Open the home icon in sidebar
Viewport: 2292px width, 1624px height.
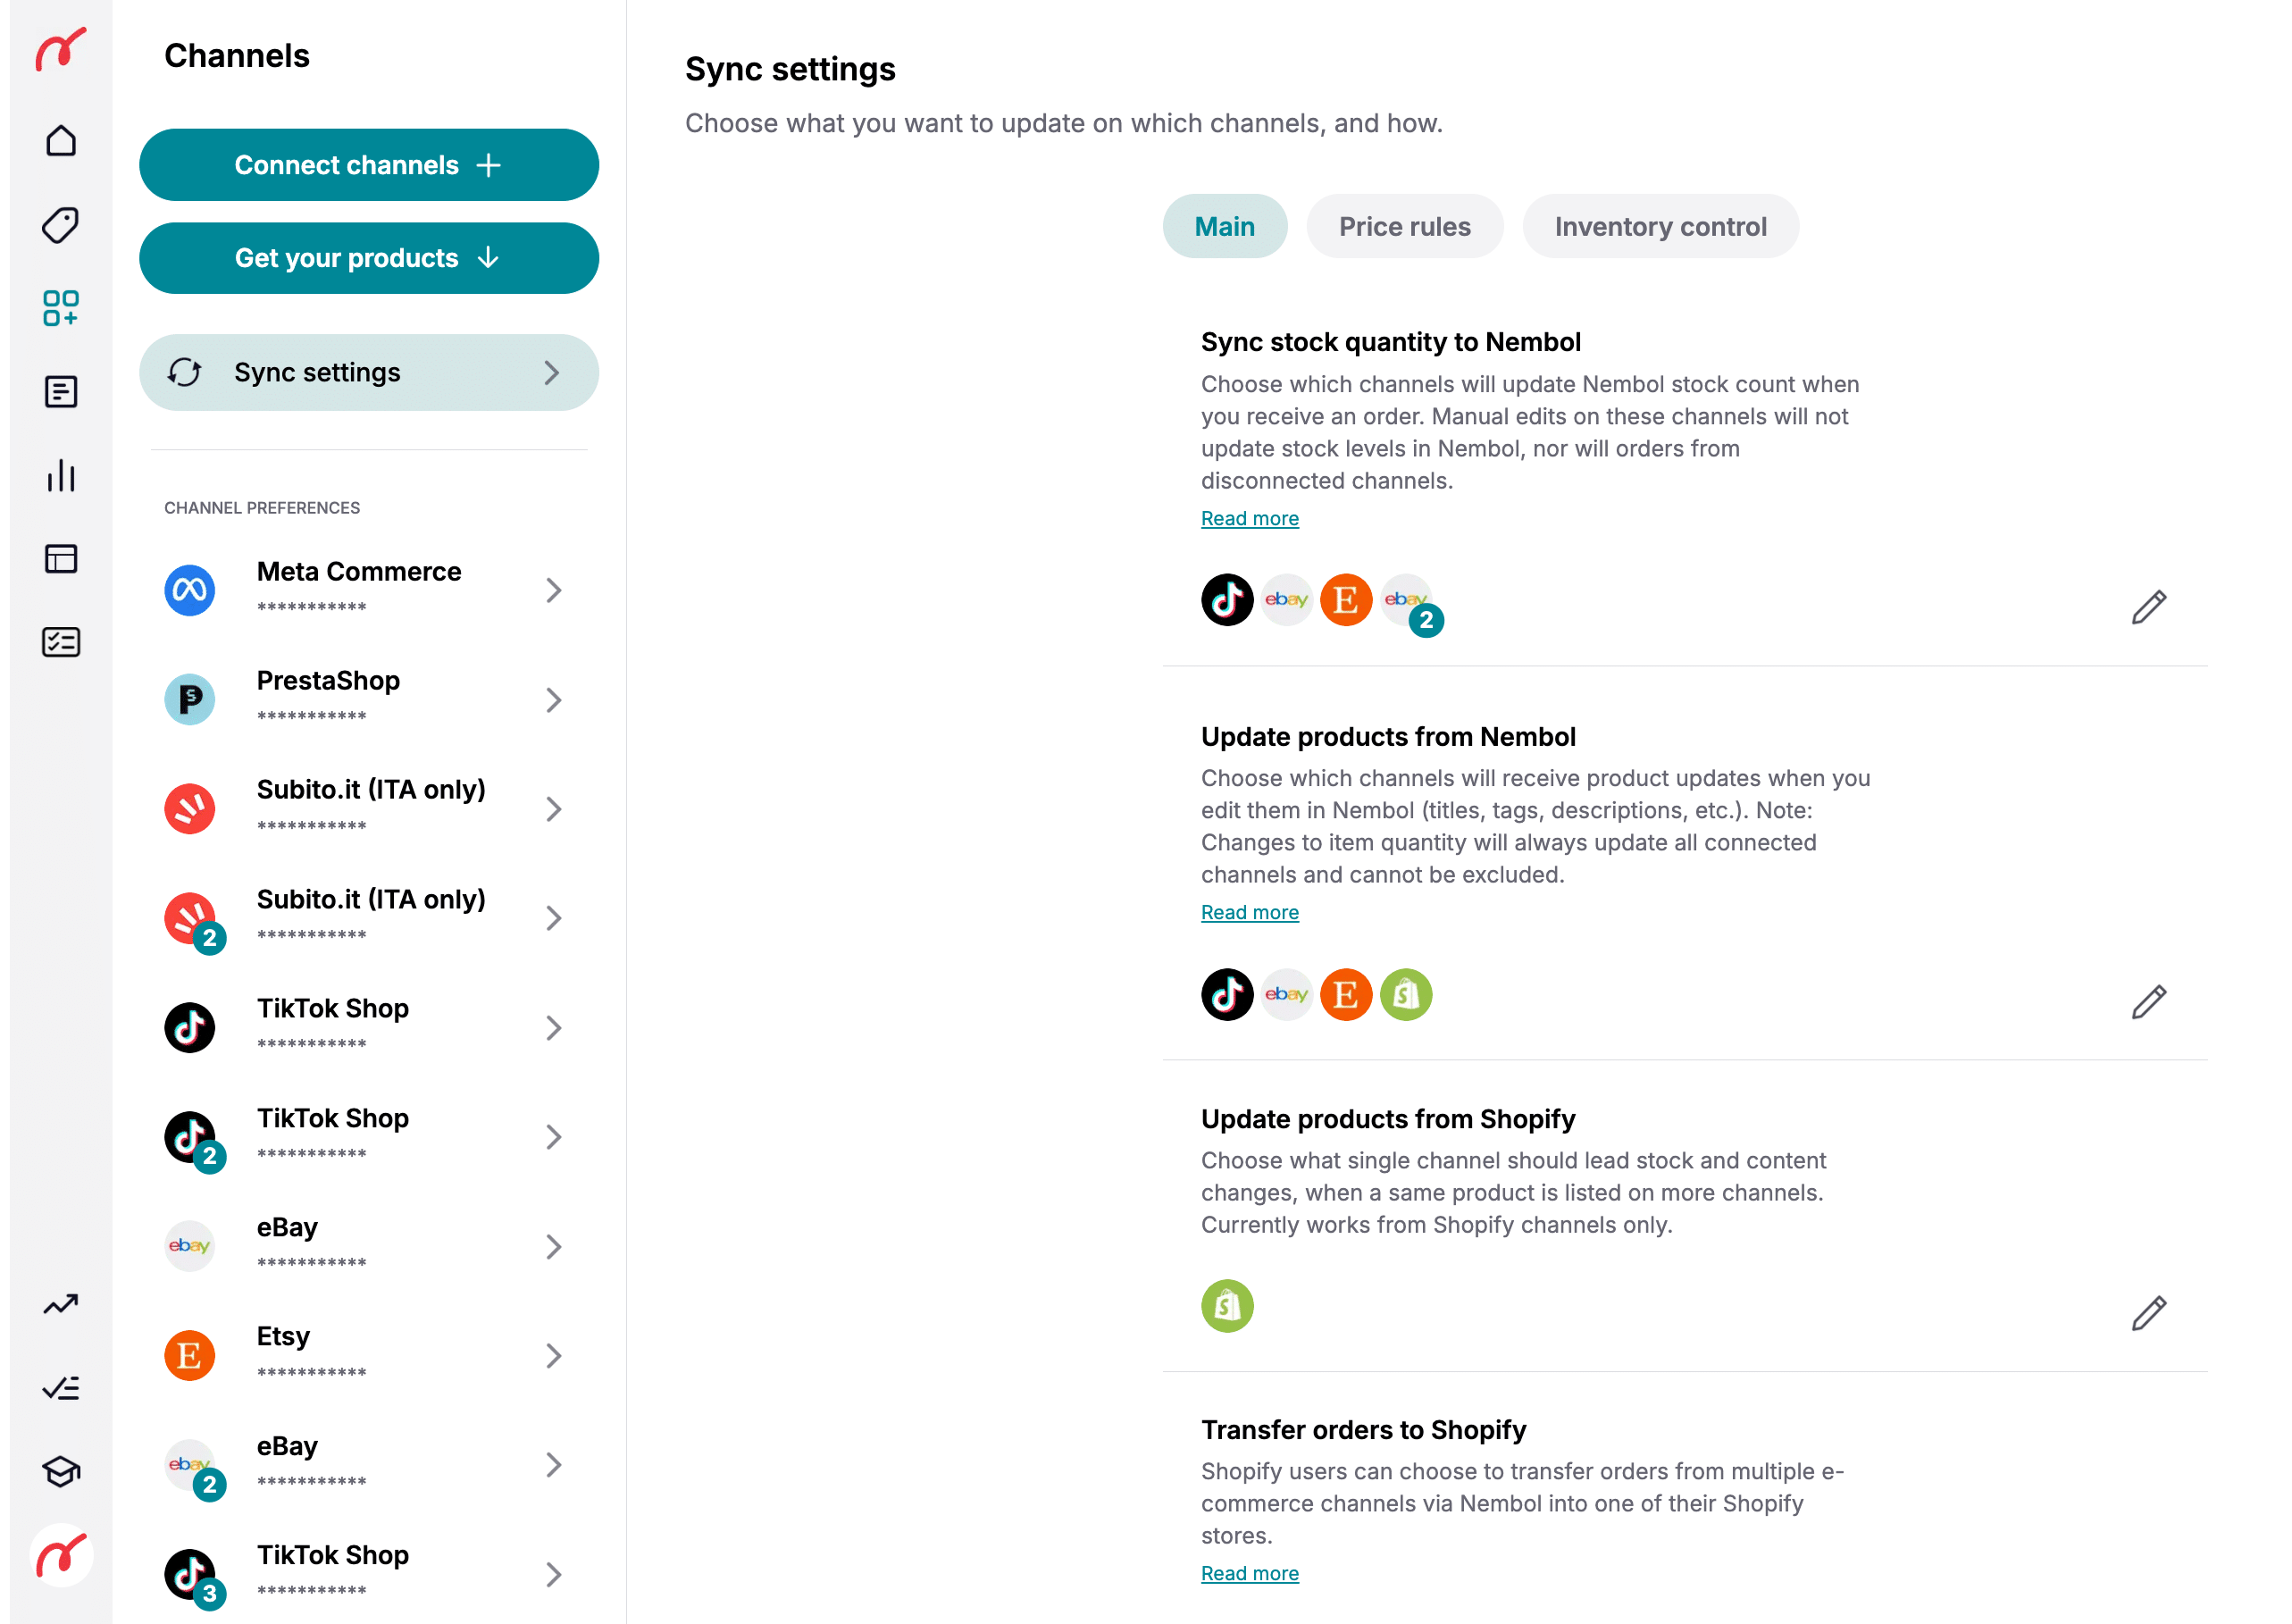(61, 141)
